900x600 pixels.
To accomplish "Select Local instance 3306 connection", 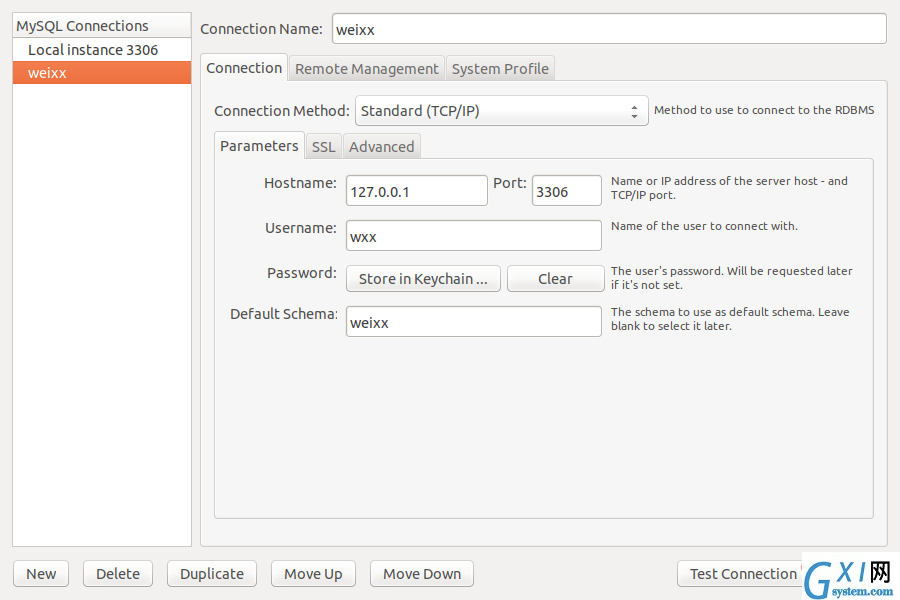I will click(102, 50).
